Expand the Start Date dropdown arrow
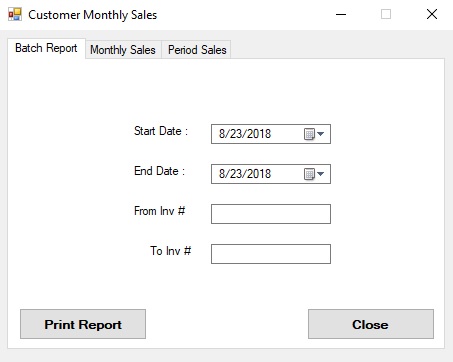 tap(321, 134)
